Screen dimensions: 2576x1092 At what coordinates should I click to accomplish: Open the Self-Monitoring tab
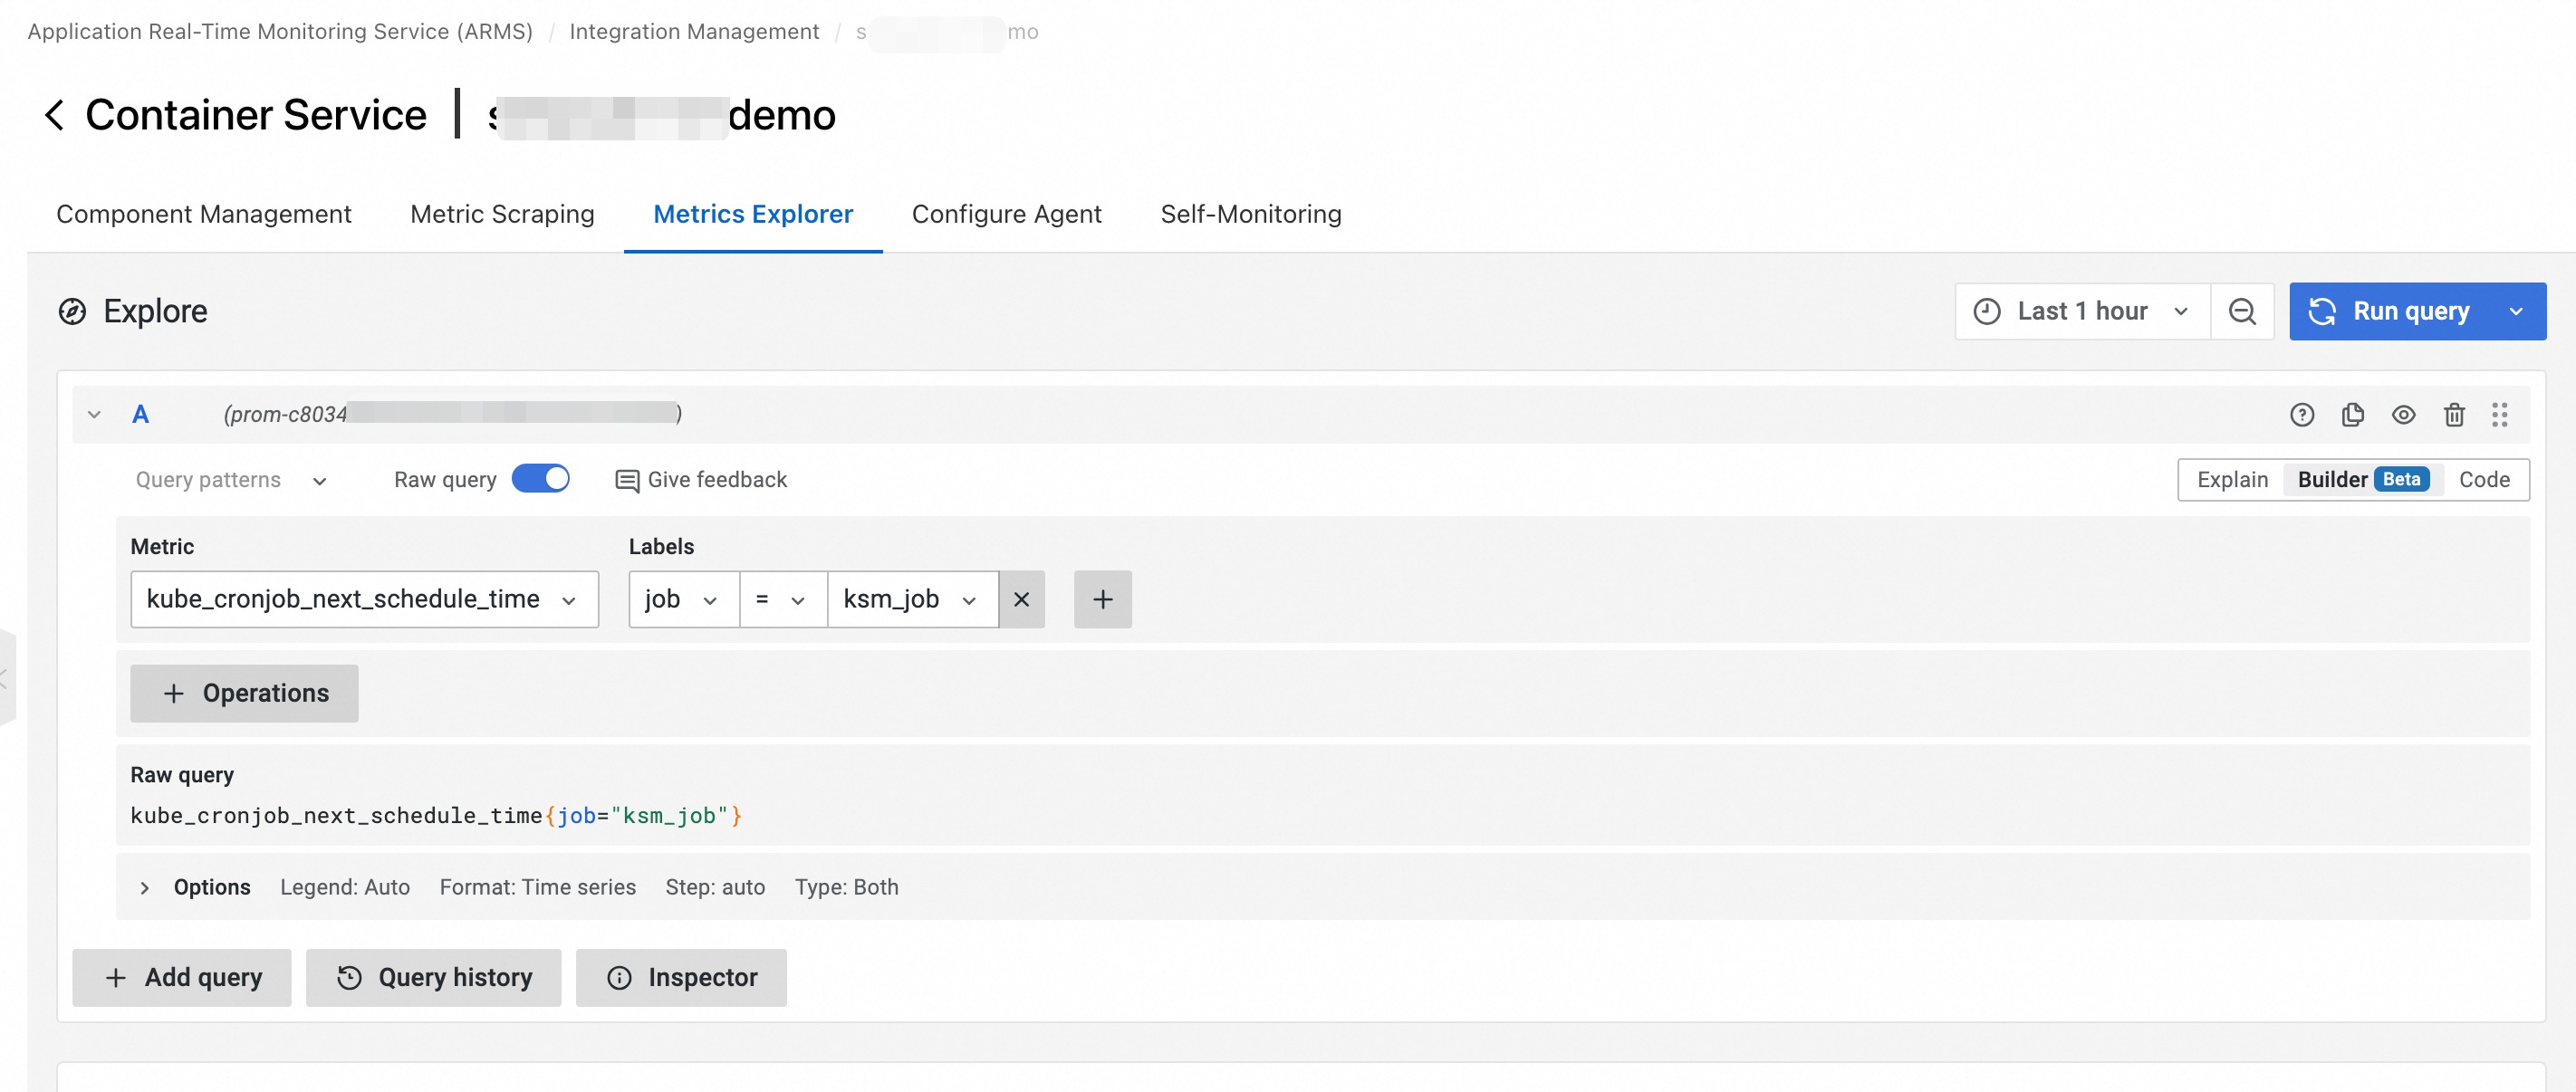1250,214
